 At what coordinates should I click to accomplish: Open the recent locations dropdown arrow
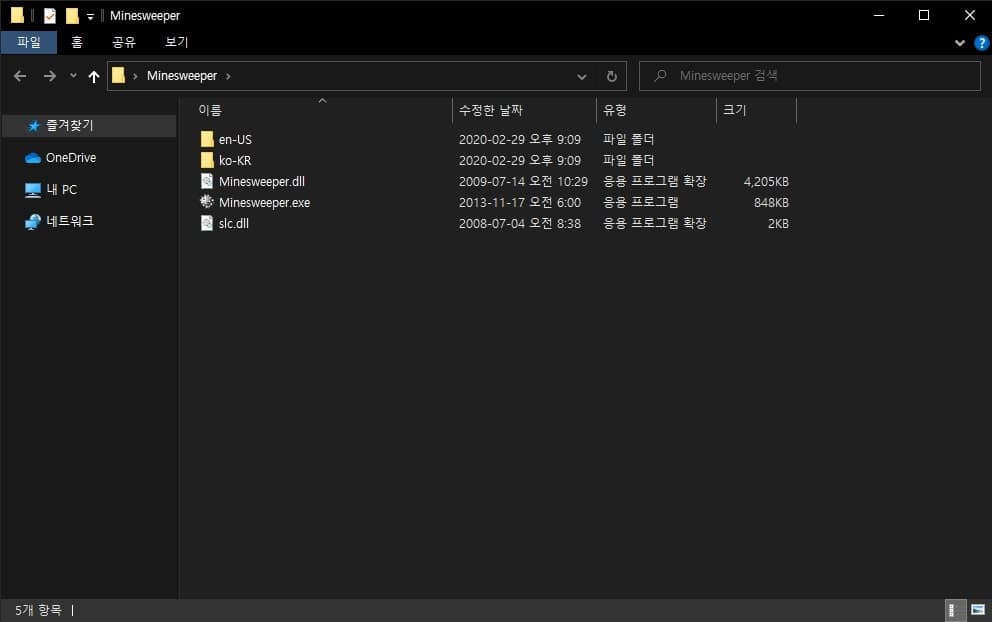73,75
